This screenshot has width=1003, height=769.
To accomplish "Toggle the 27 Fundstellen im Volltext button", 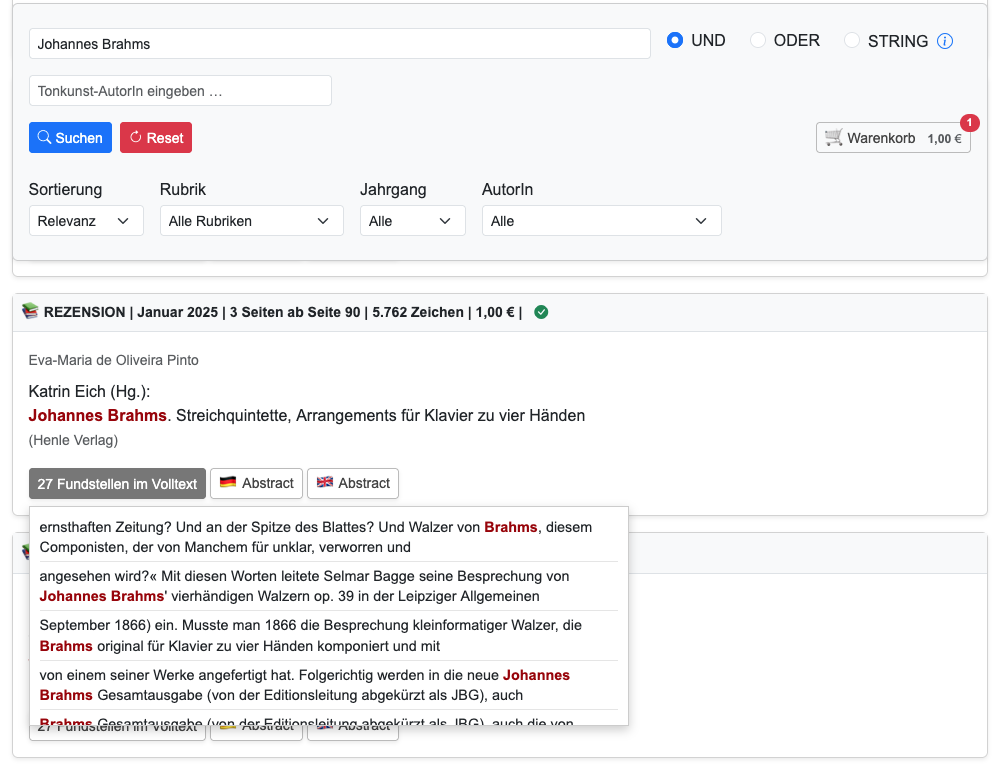I will [117, 483].
